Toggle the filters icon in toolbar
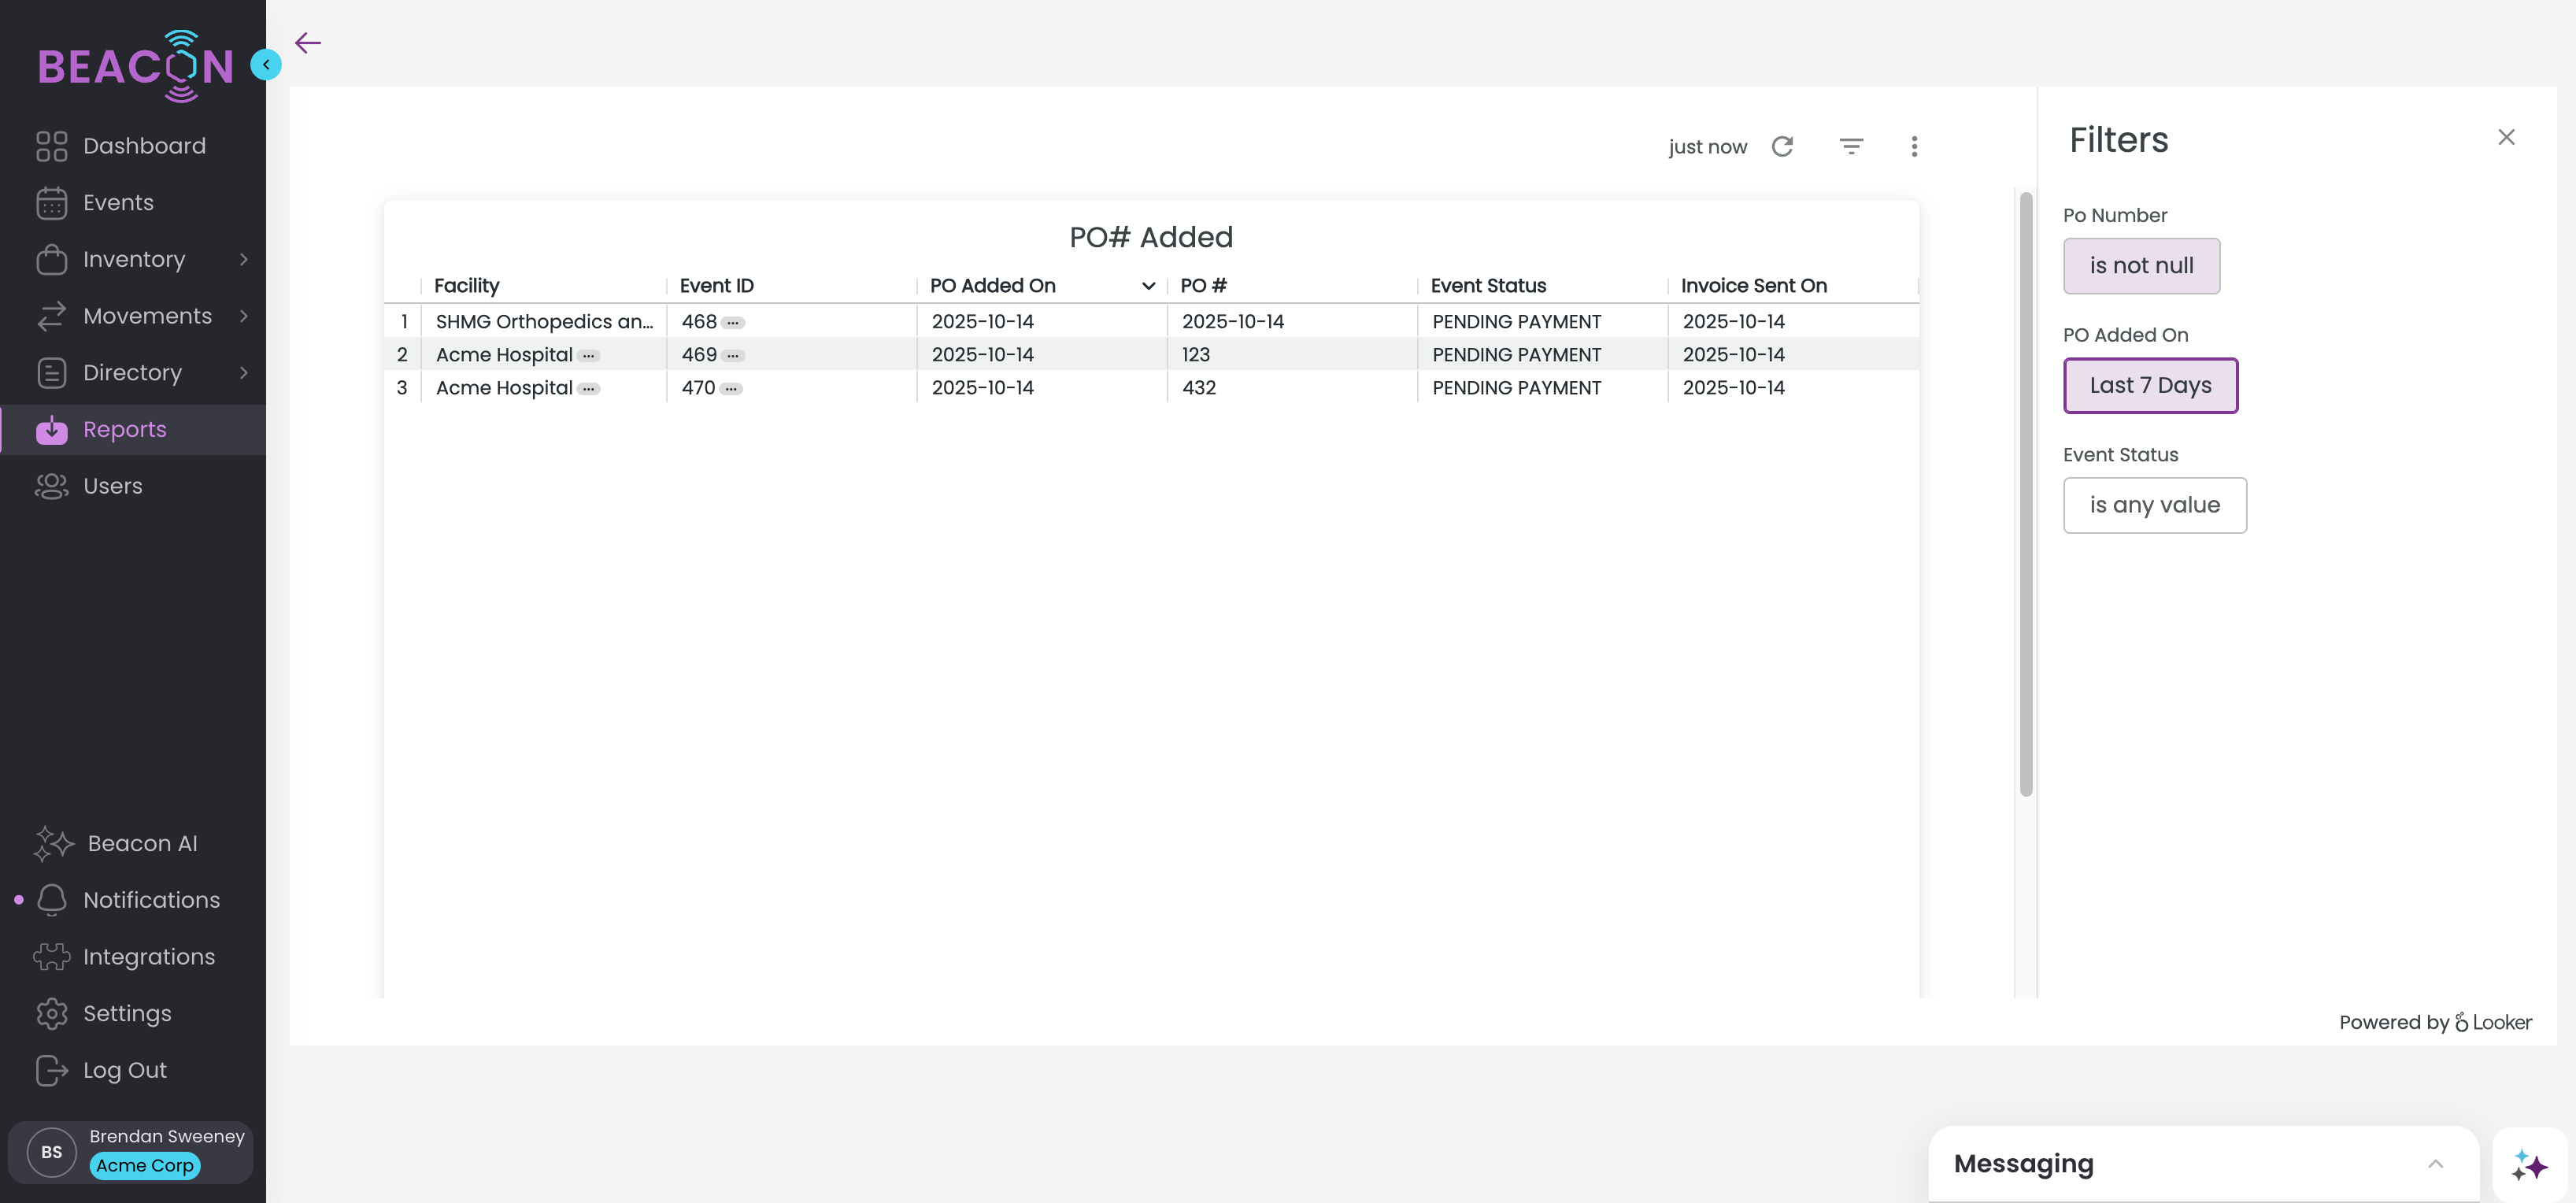The height and width of the screenshot is (1203, 2576). point(1851,147)
